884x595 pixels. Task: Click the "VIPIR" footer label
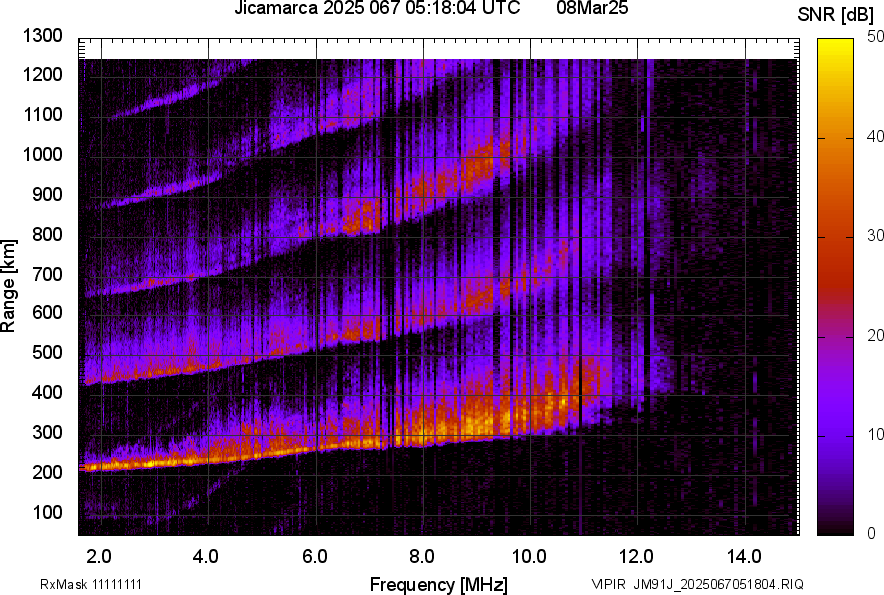click(608, 584)
